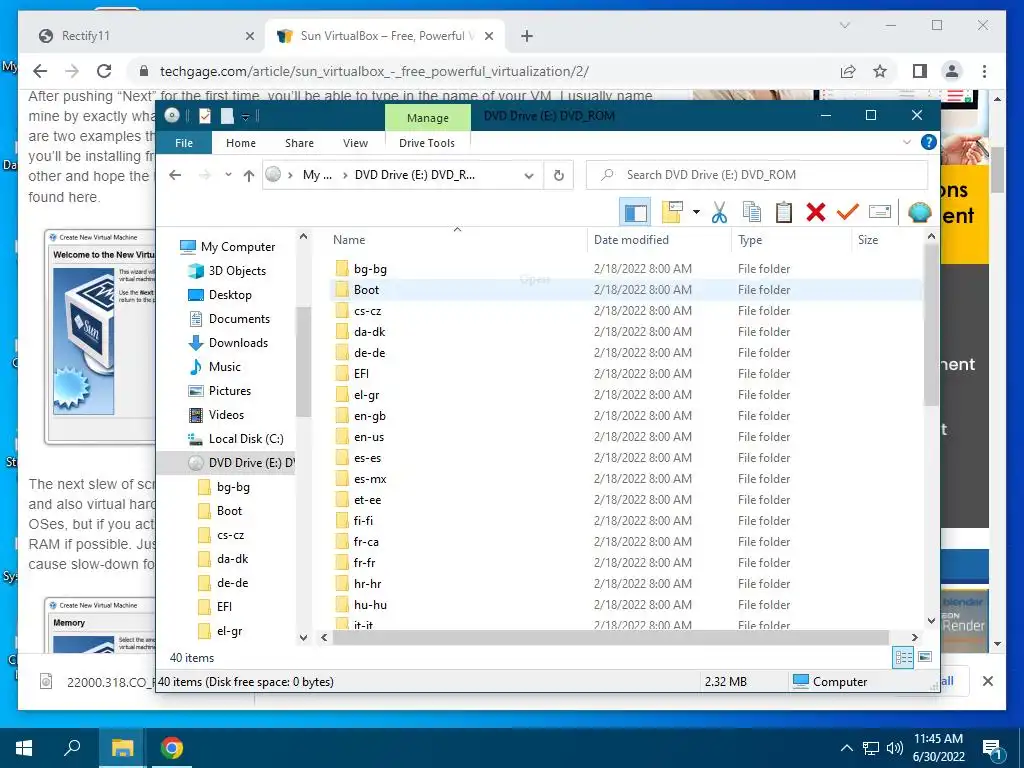The height and width of the screenshot is (768, 1024).
Task: Click file list vertical scrollbar down arrow
Action: coord(931,621)
